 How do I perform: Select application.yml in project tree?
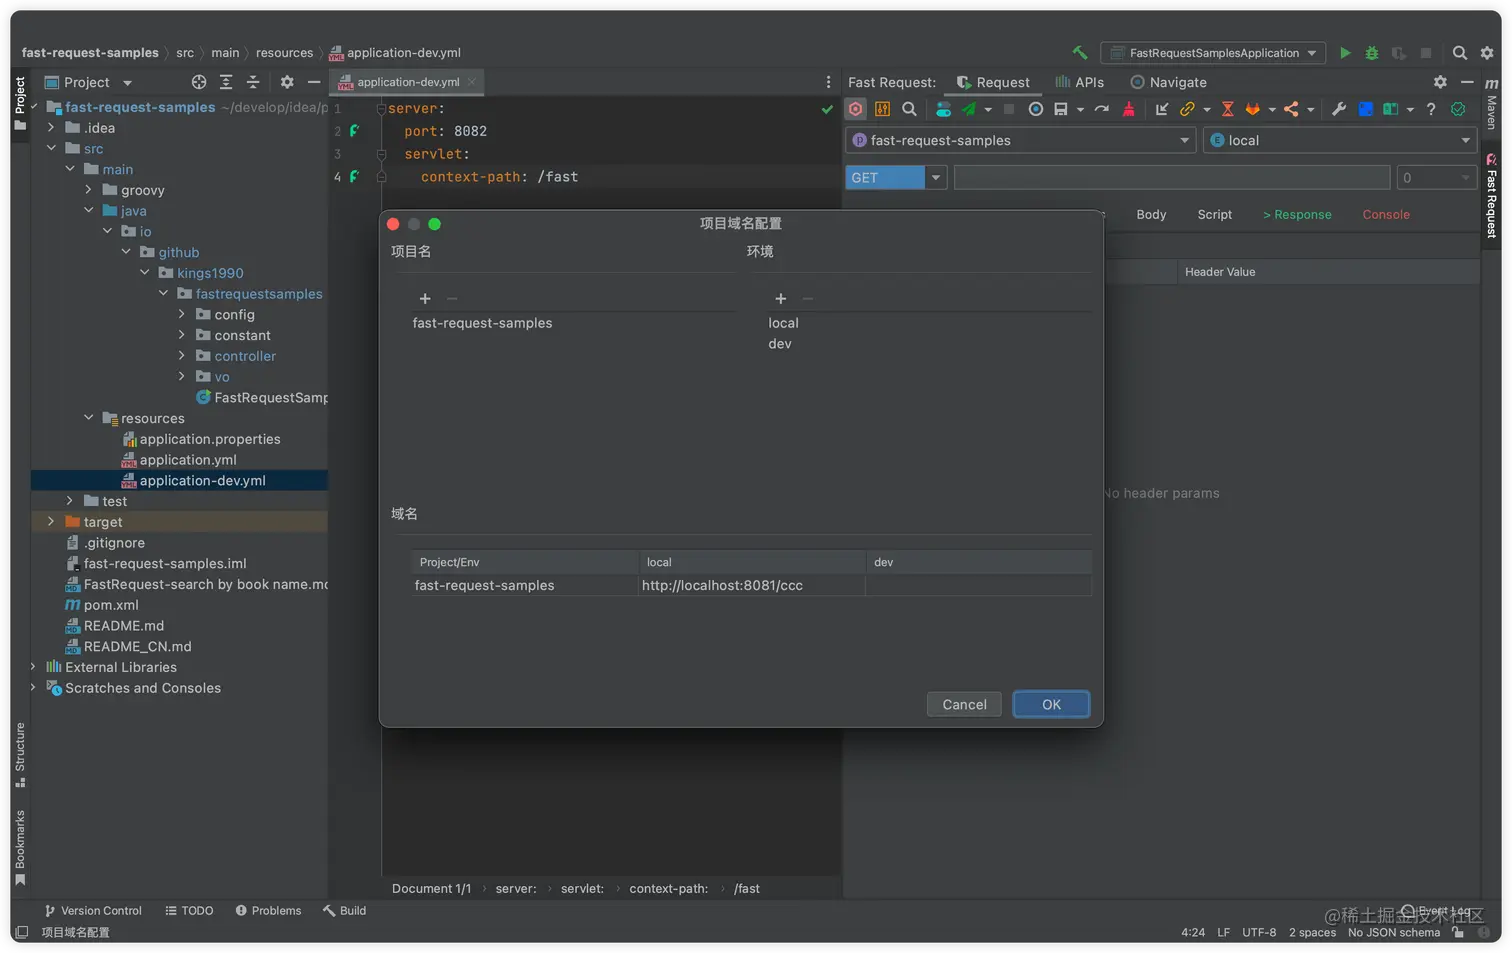click(188, 460)
